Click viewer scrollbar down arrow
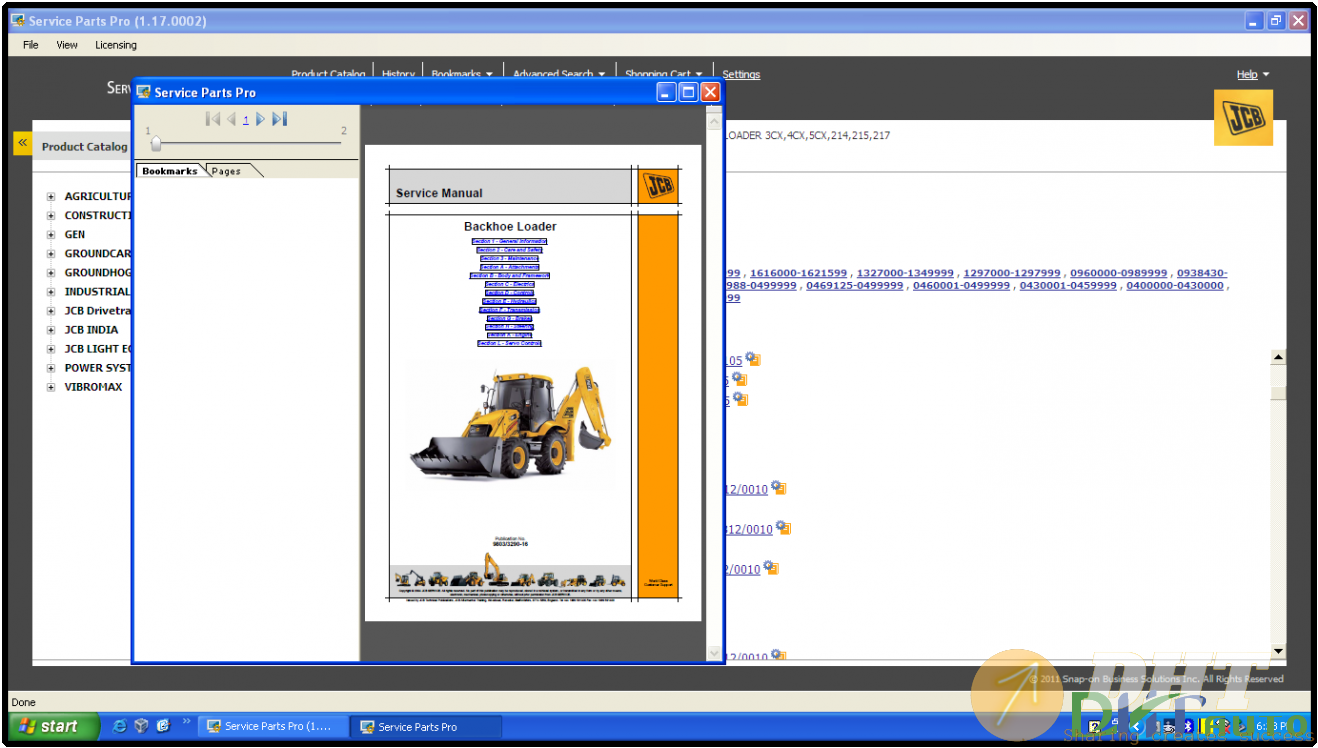The height and width of the screenshot is (748, 1318). point(714,653)
